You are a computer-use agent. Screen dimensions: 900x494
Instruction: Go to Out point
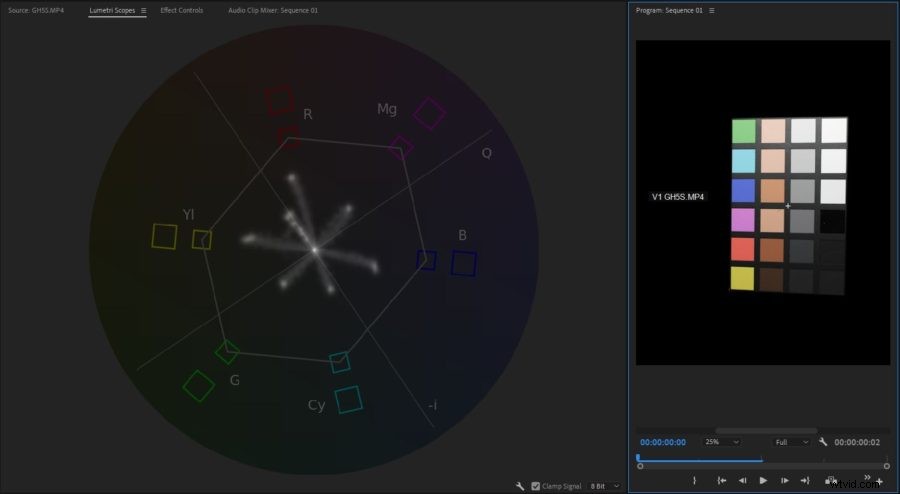[805, 481]
